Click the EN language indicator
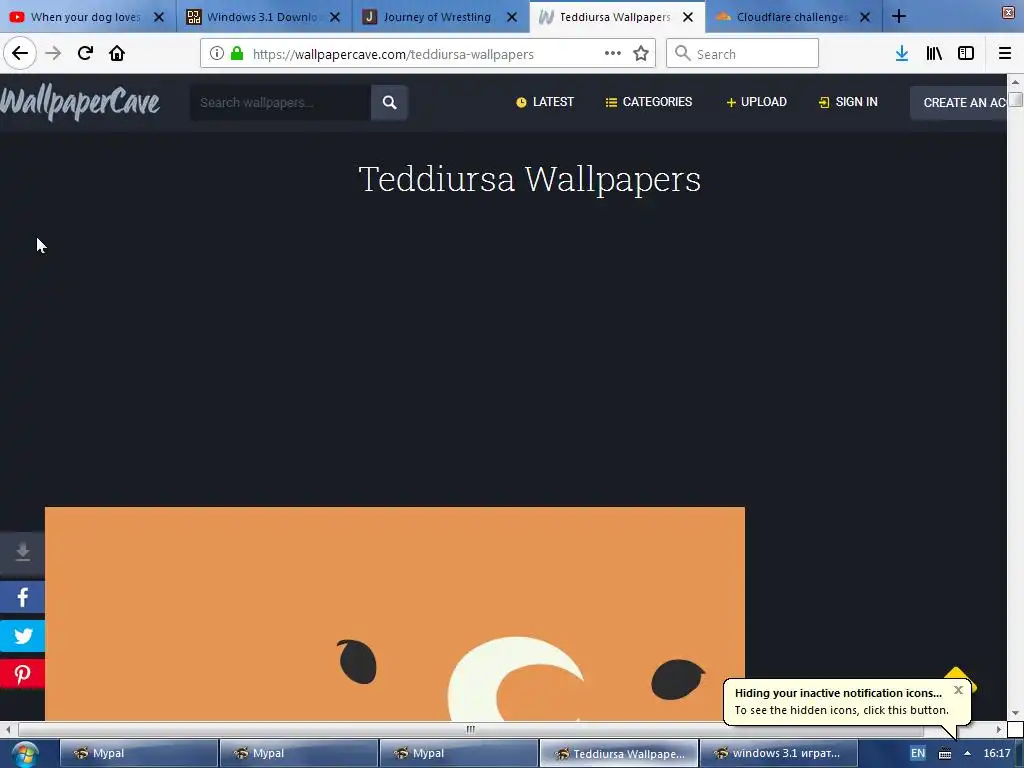This screenshot has height=768, width=1024. click(918, 754)
